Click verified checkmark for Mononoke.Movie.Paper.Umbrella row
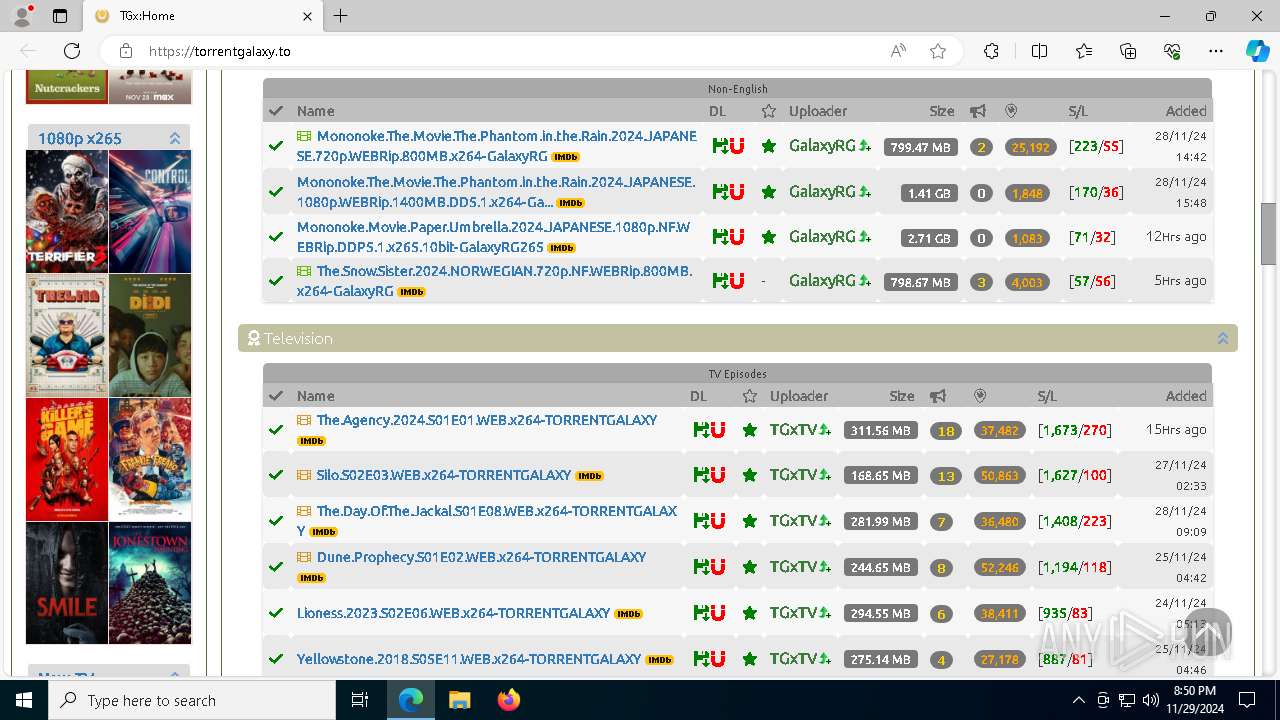1280x720 pixels. [276, 237]
